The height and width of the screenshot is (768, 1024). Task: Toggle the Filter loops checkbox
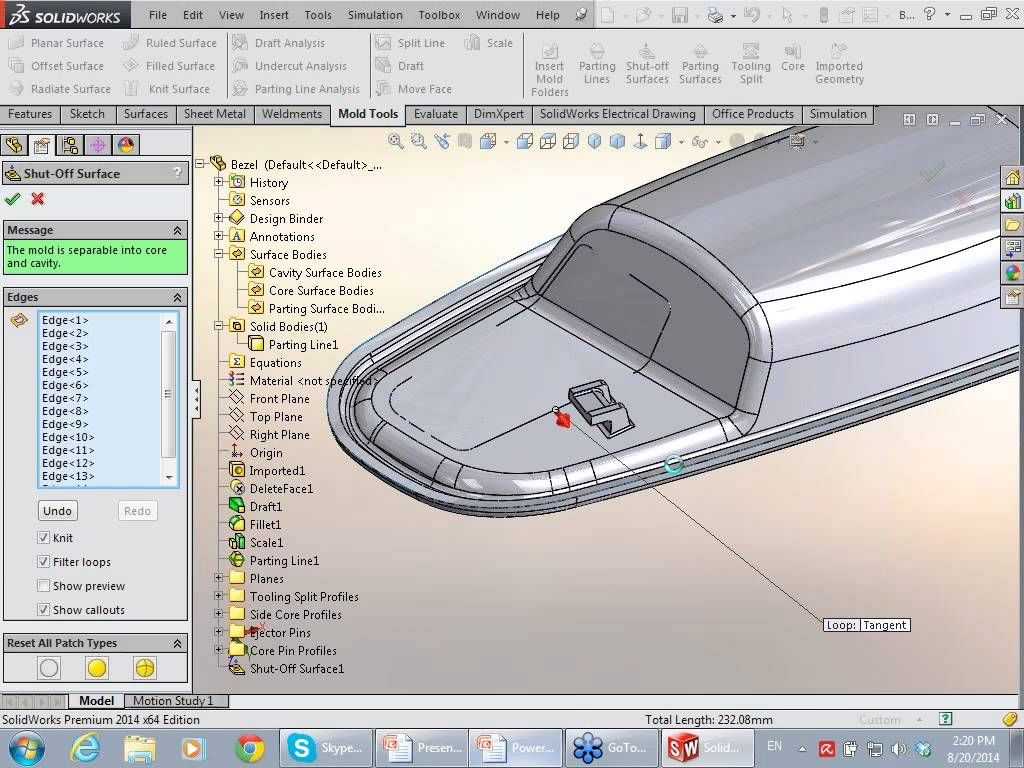[x=44, y=562]
